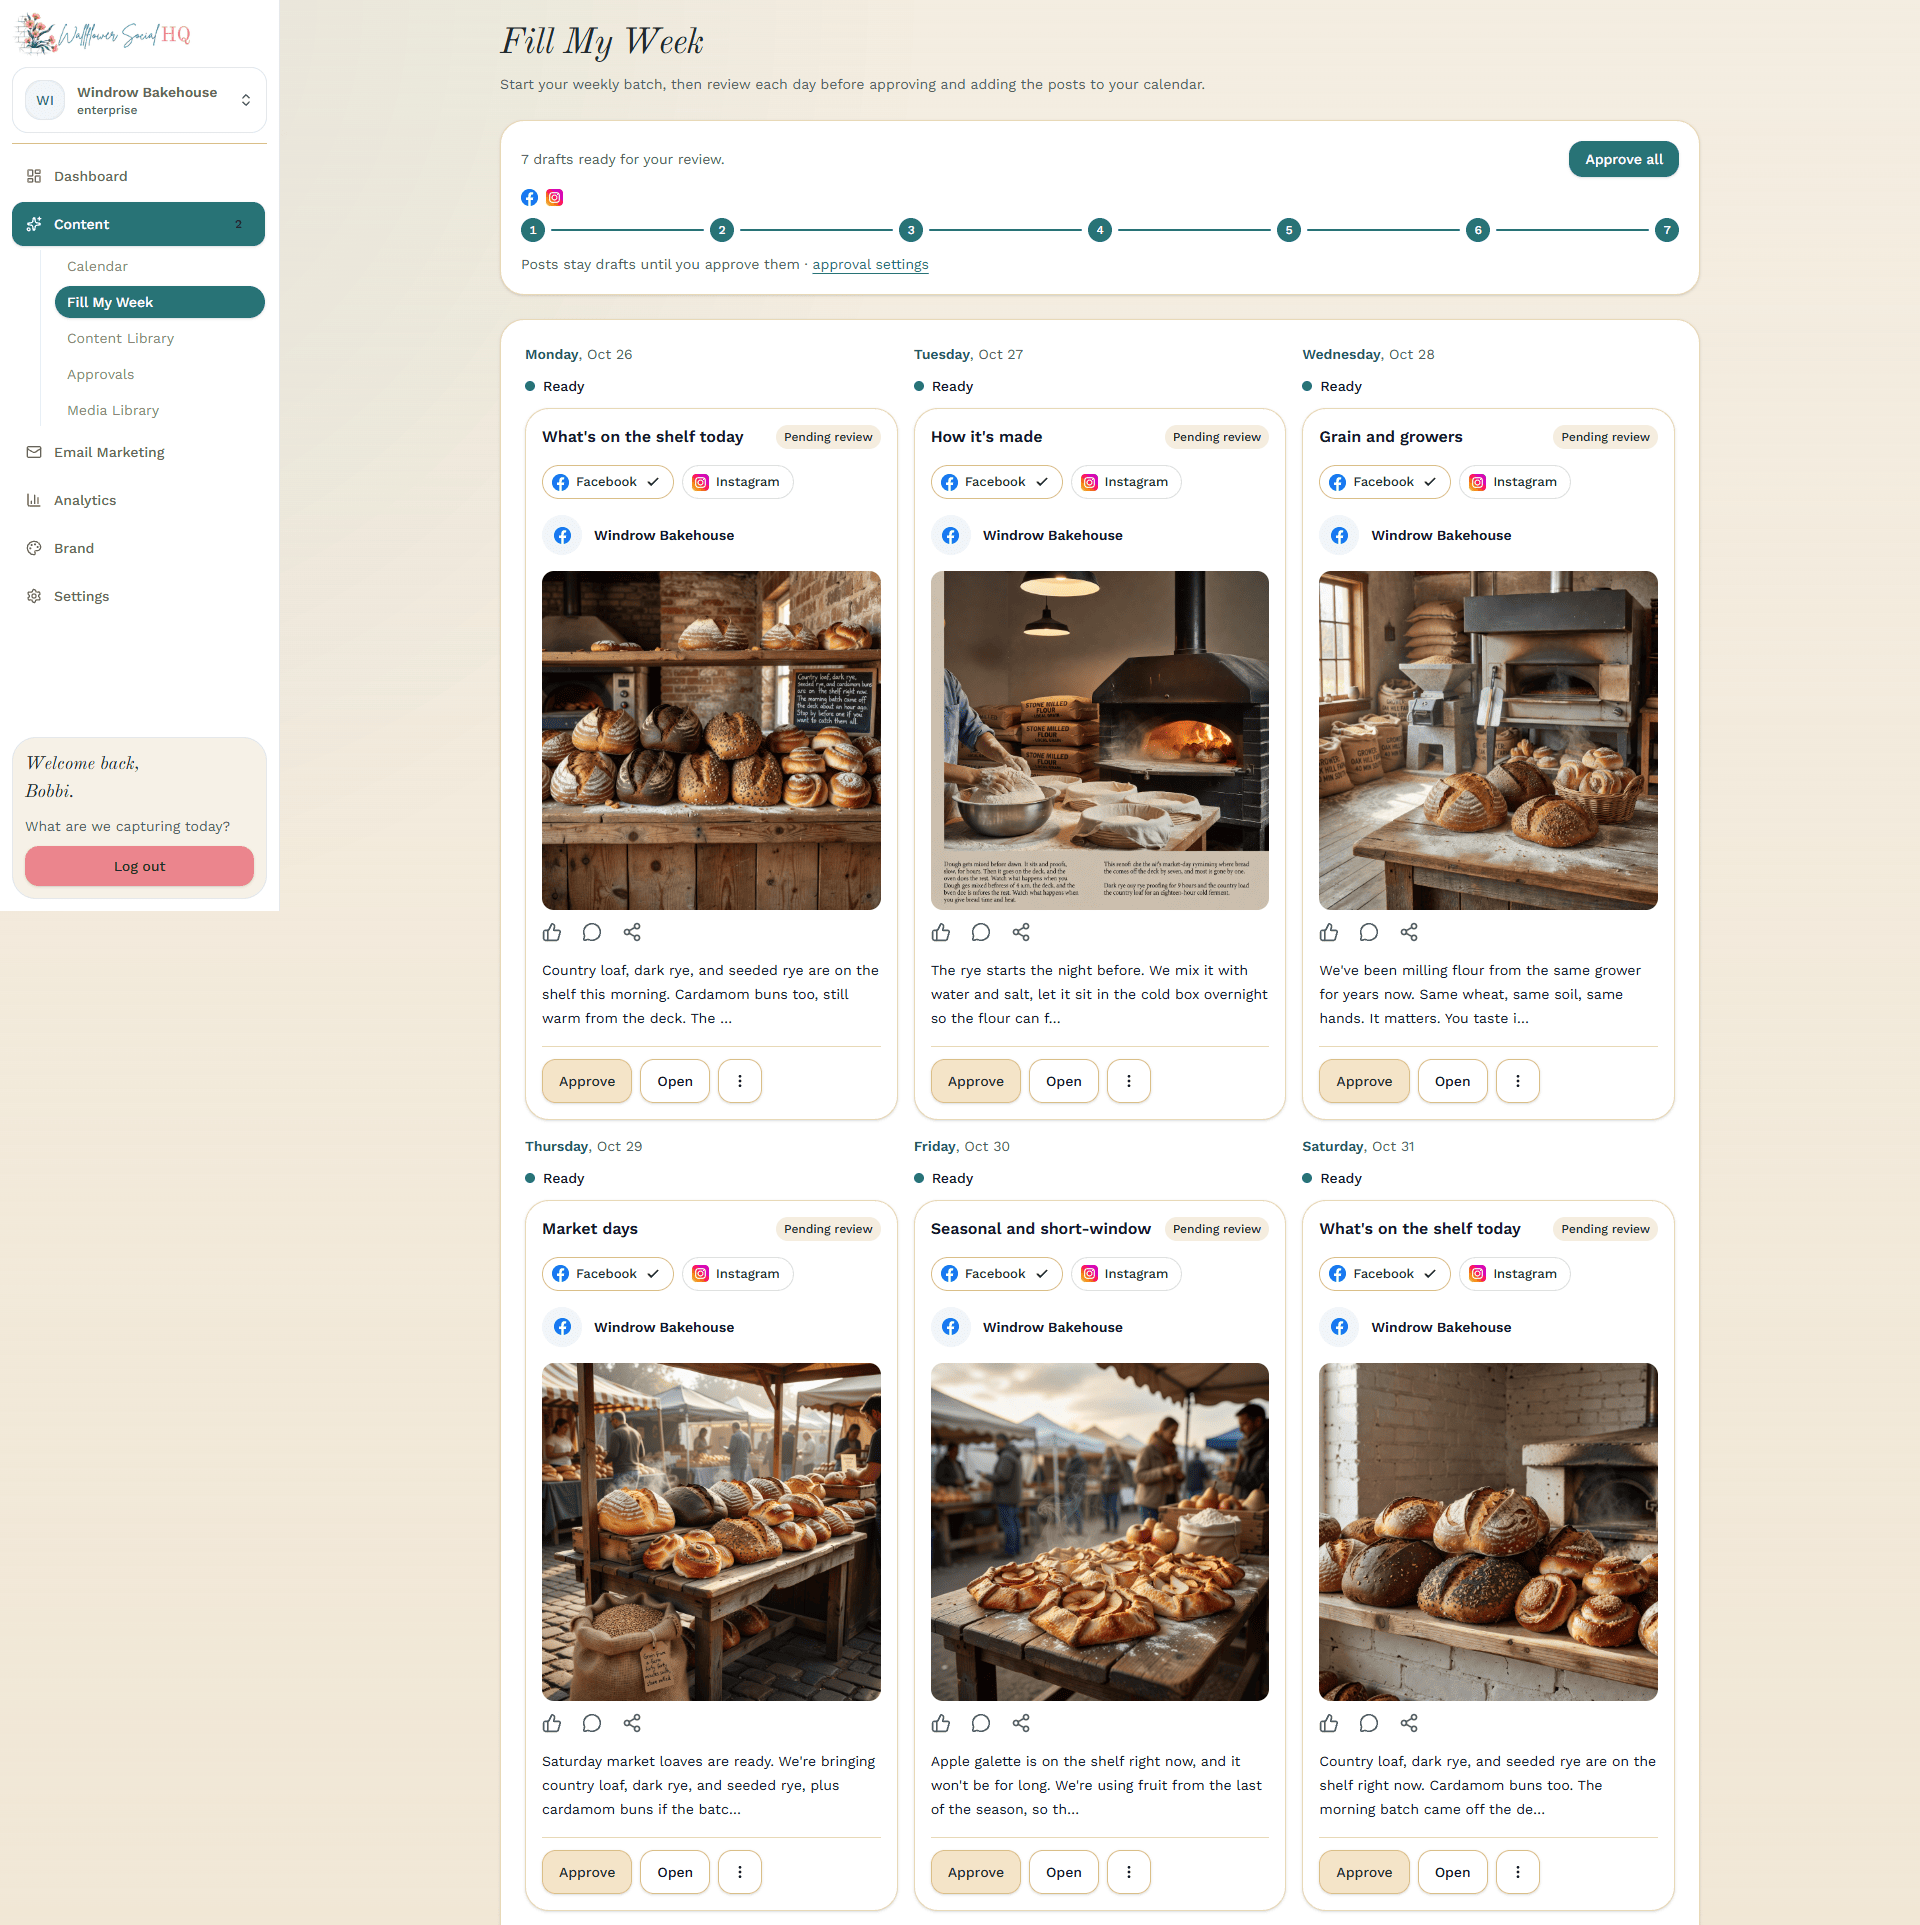Click the oven image on Tuesday's post
Screen dimensions: 1920x1925
[x=1100, y=740]
